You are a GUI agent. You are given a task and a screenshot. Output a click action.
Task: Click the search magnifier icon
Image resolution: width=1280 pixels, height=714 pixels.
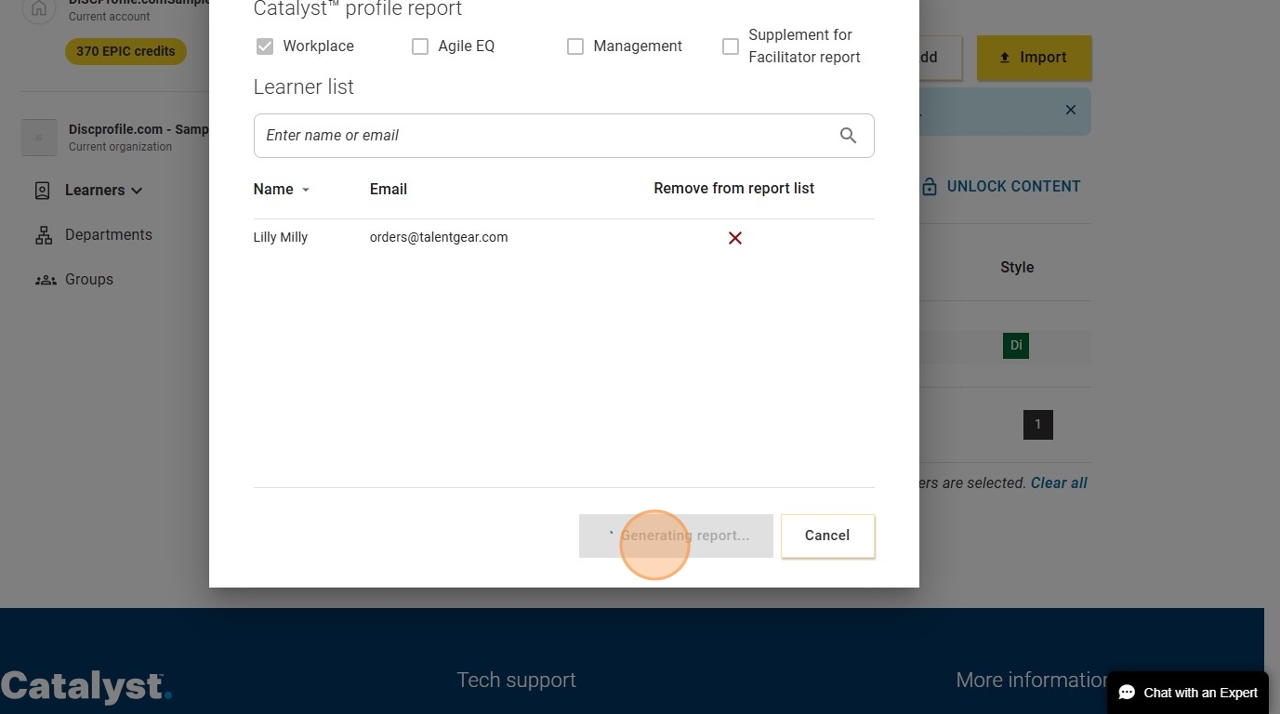click(x=848, y=135)
